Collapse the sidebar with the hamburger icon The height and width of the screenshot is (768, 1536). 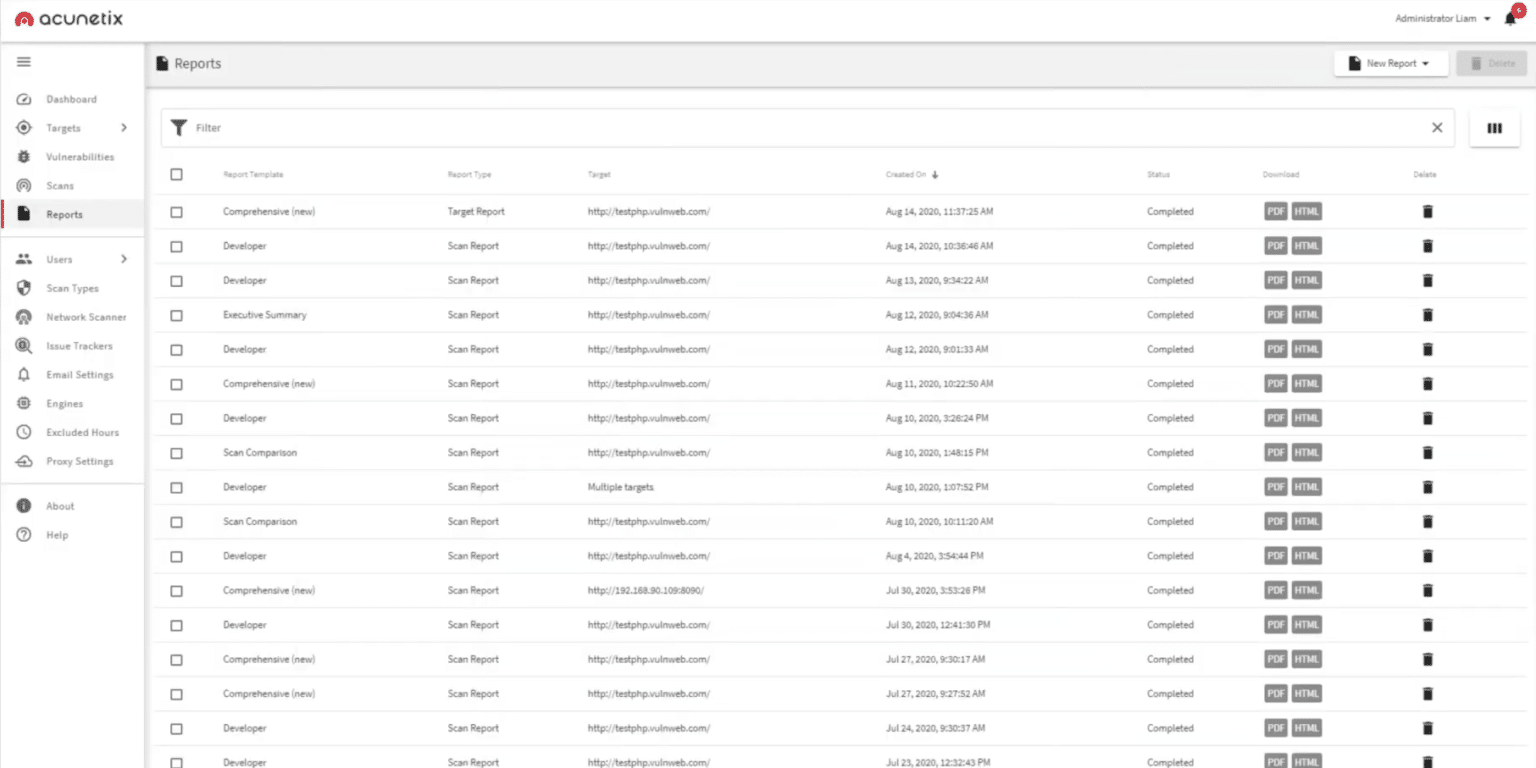(23, 61)
